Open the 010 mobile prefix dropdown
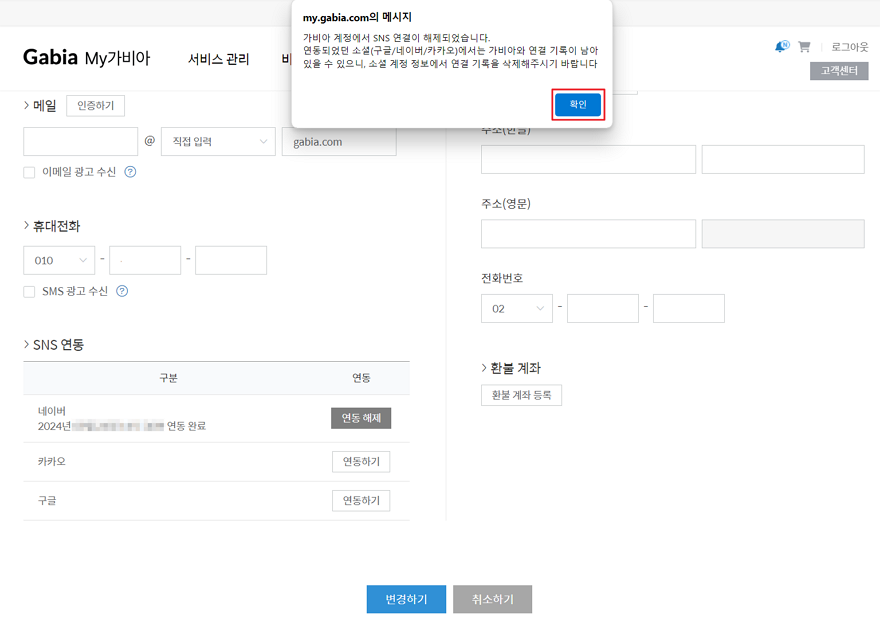The width and height of the screenshot is (880, 630). point(59,260)
